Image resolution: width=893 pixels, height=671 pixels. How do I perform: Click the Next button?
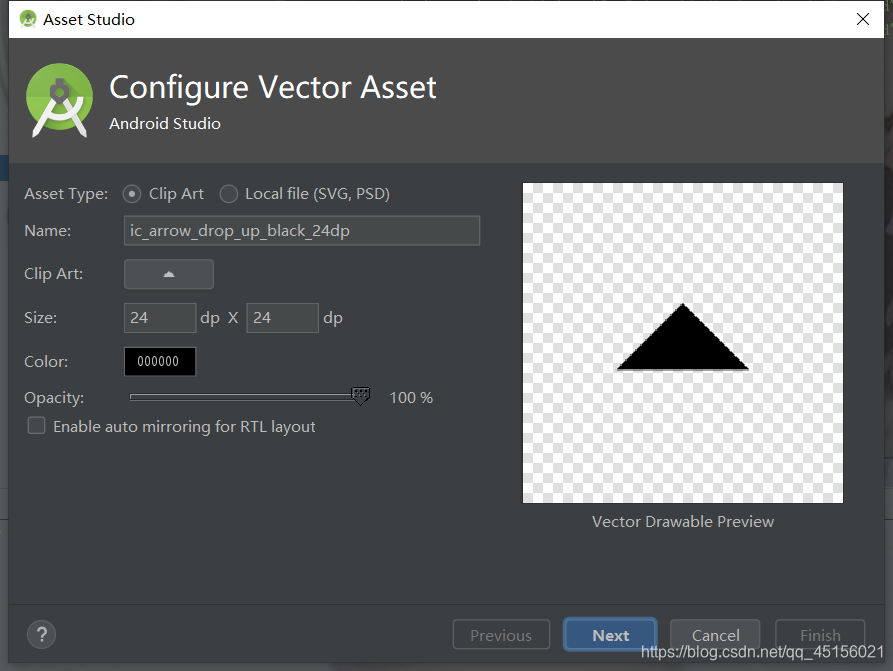tap(611, 635)
